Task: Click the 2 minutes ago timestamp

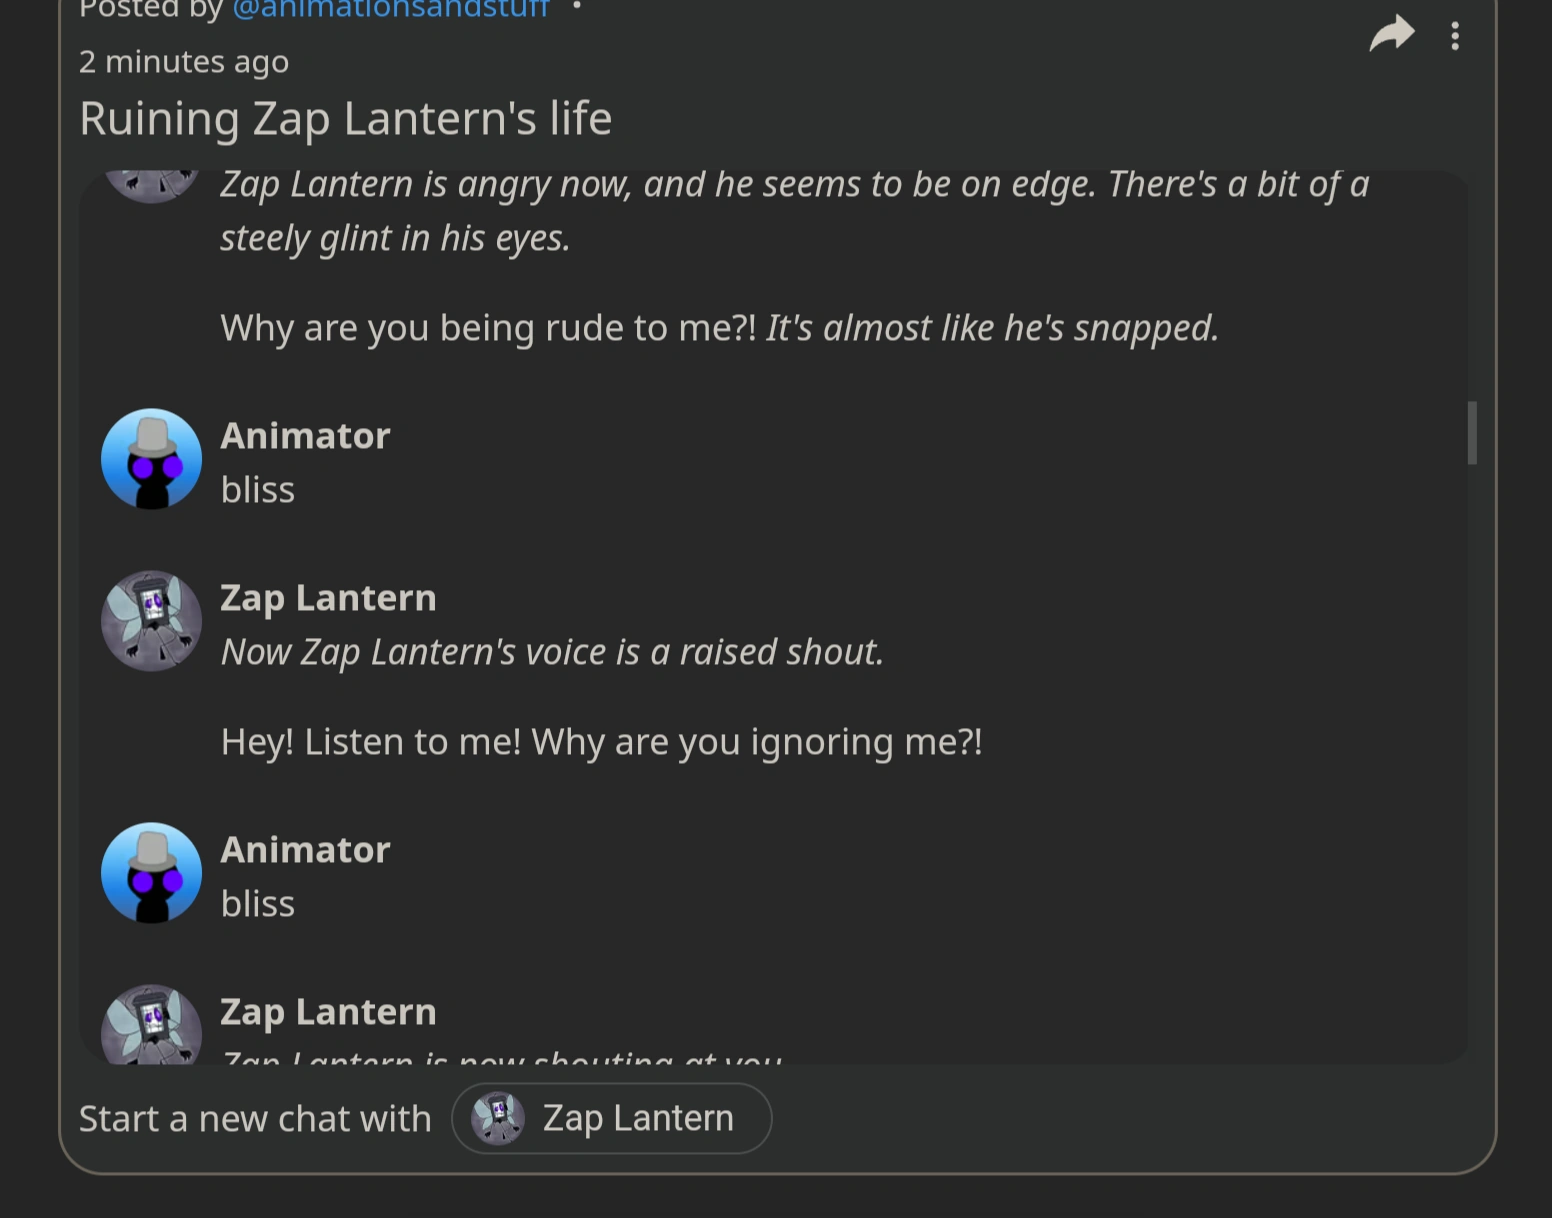Action: (x=184, y=61)
